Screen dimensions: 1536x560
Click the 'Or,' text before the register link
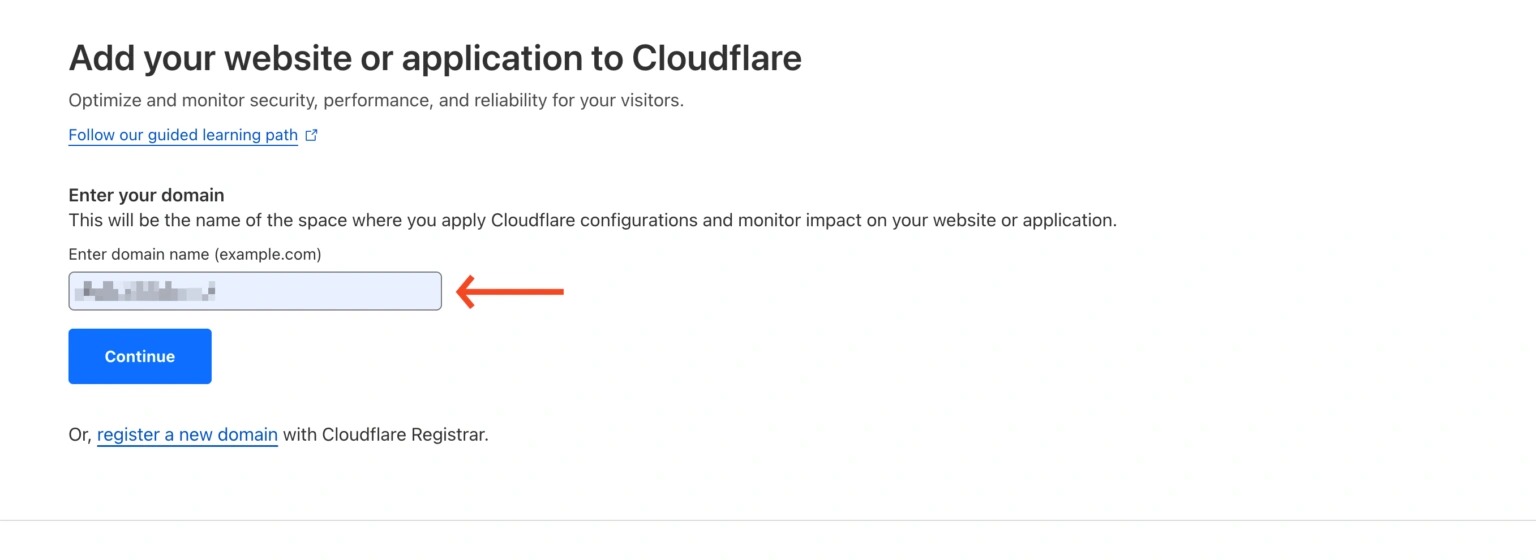click(x=80, y=435)
